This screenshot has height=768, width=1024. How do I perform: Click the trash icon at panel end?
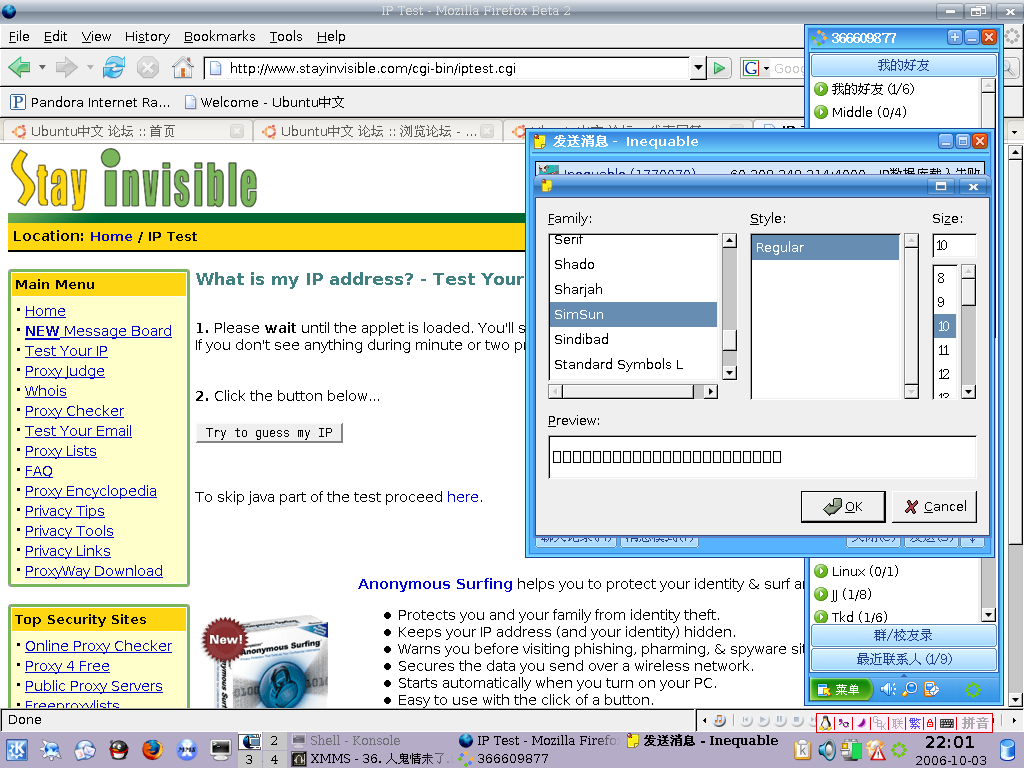1008,751
